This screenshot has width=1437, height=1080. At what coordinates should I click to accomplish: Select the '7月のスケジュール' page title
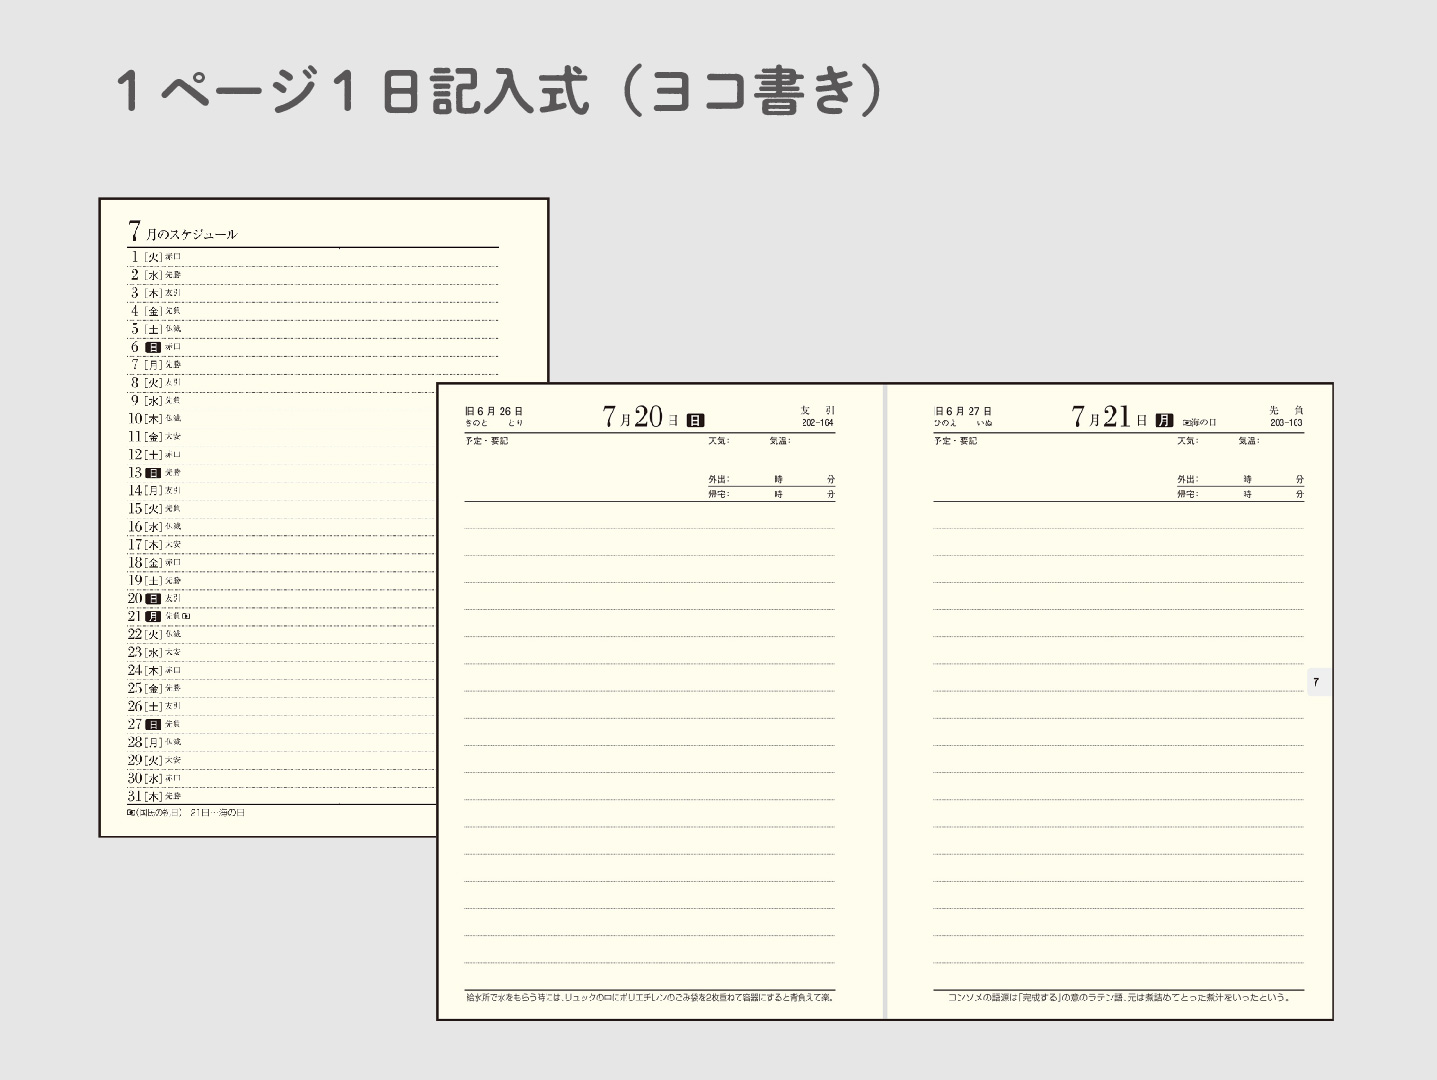click(183, 232)
